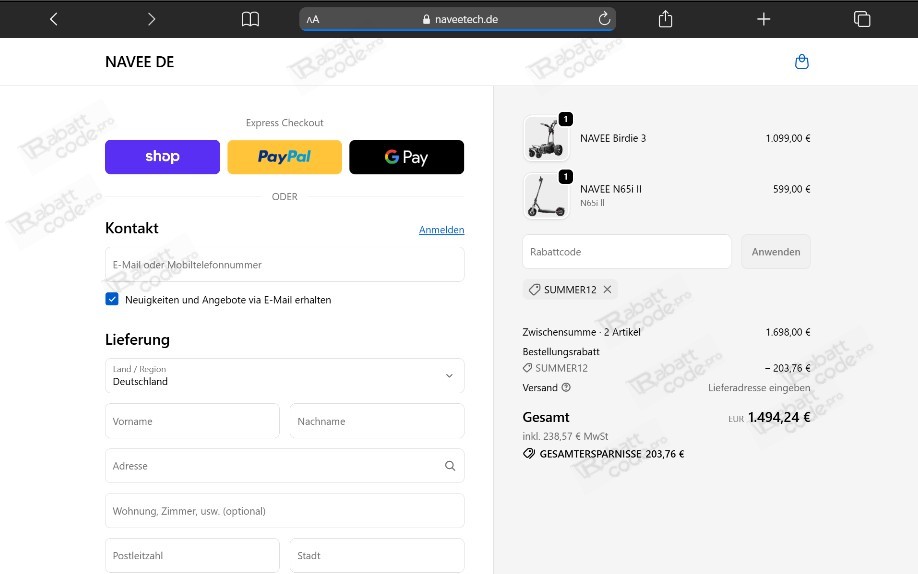The image size is (918, 574).
Task: Focus the Wohnung, Zimmer optional field
Action: [285, 511]
